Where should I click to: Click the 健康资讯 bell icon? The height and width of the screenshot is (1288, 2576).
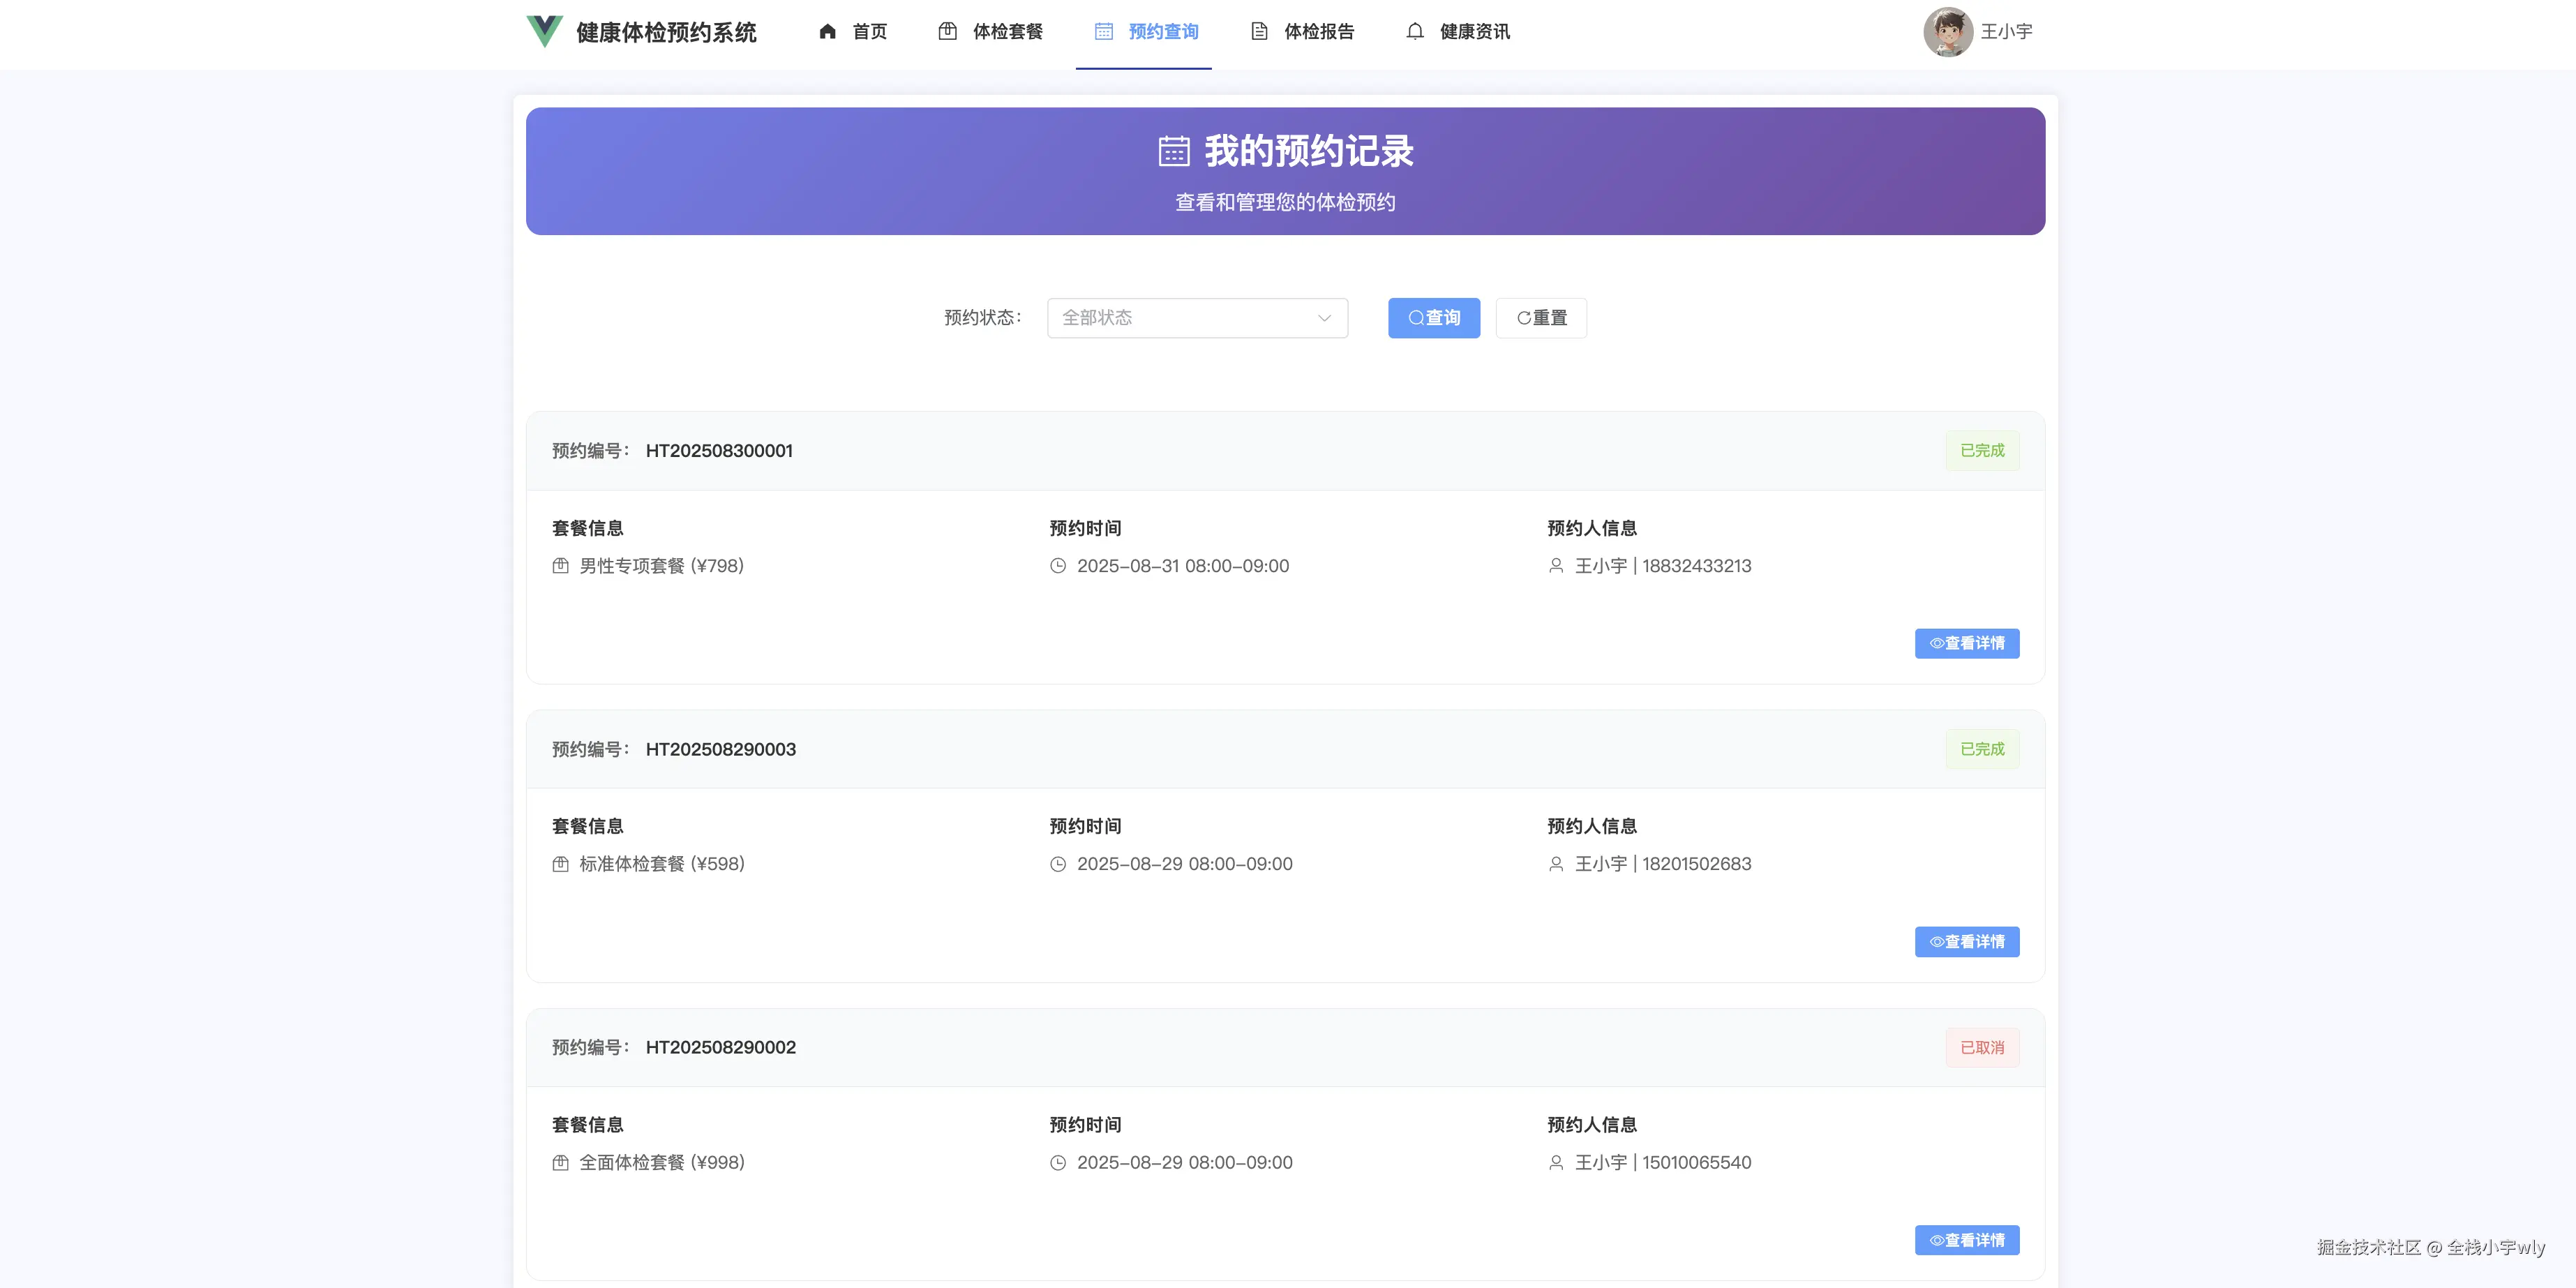1415,31
